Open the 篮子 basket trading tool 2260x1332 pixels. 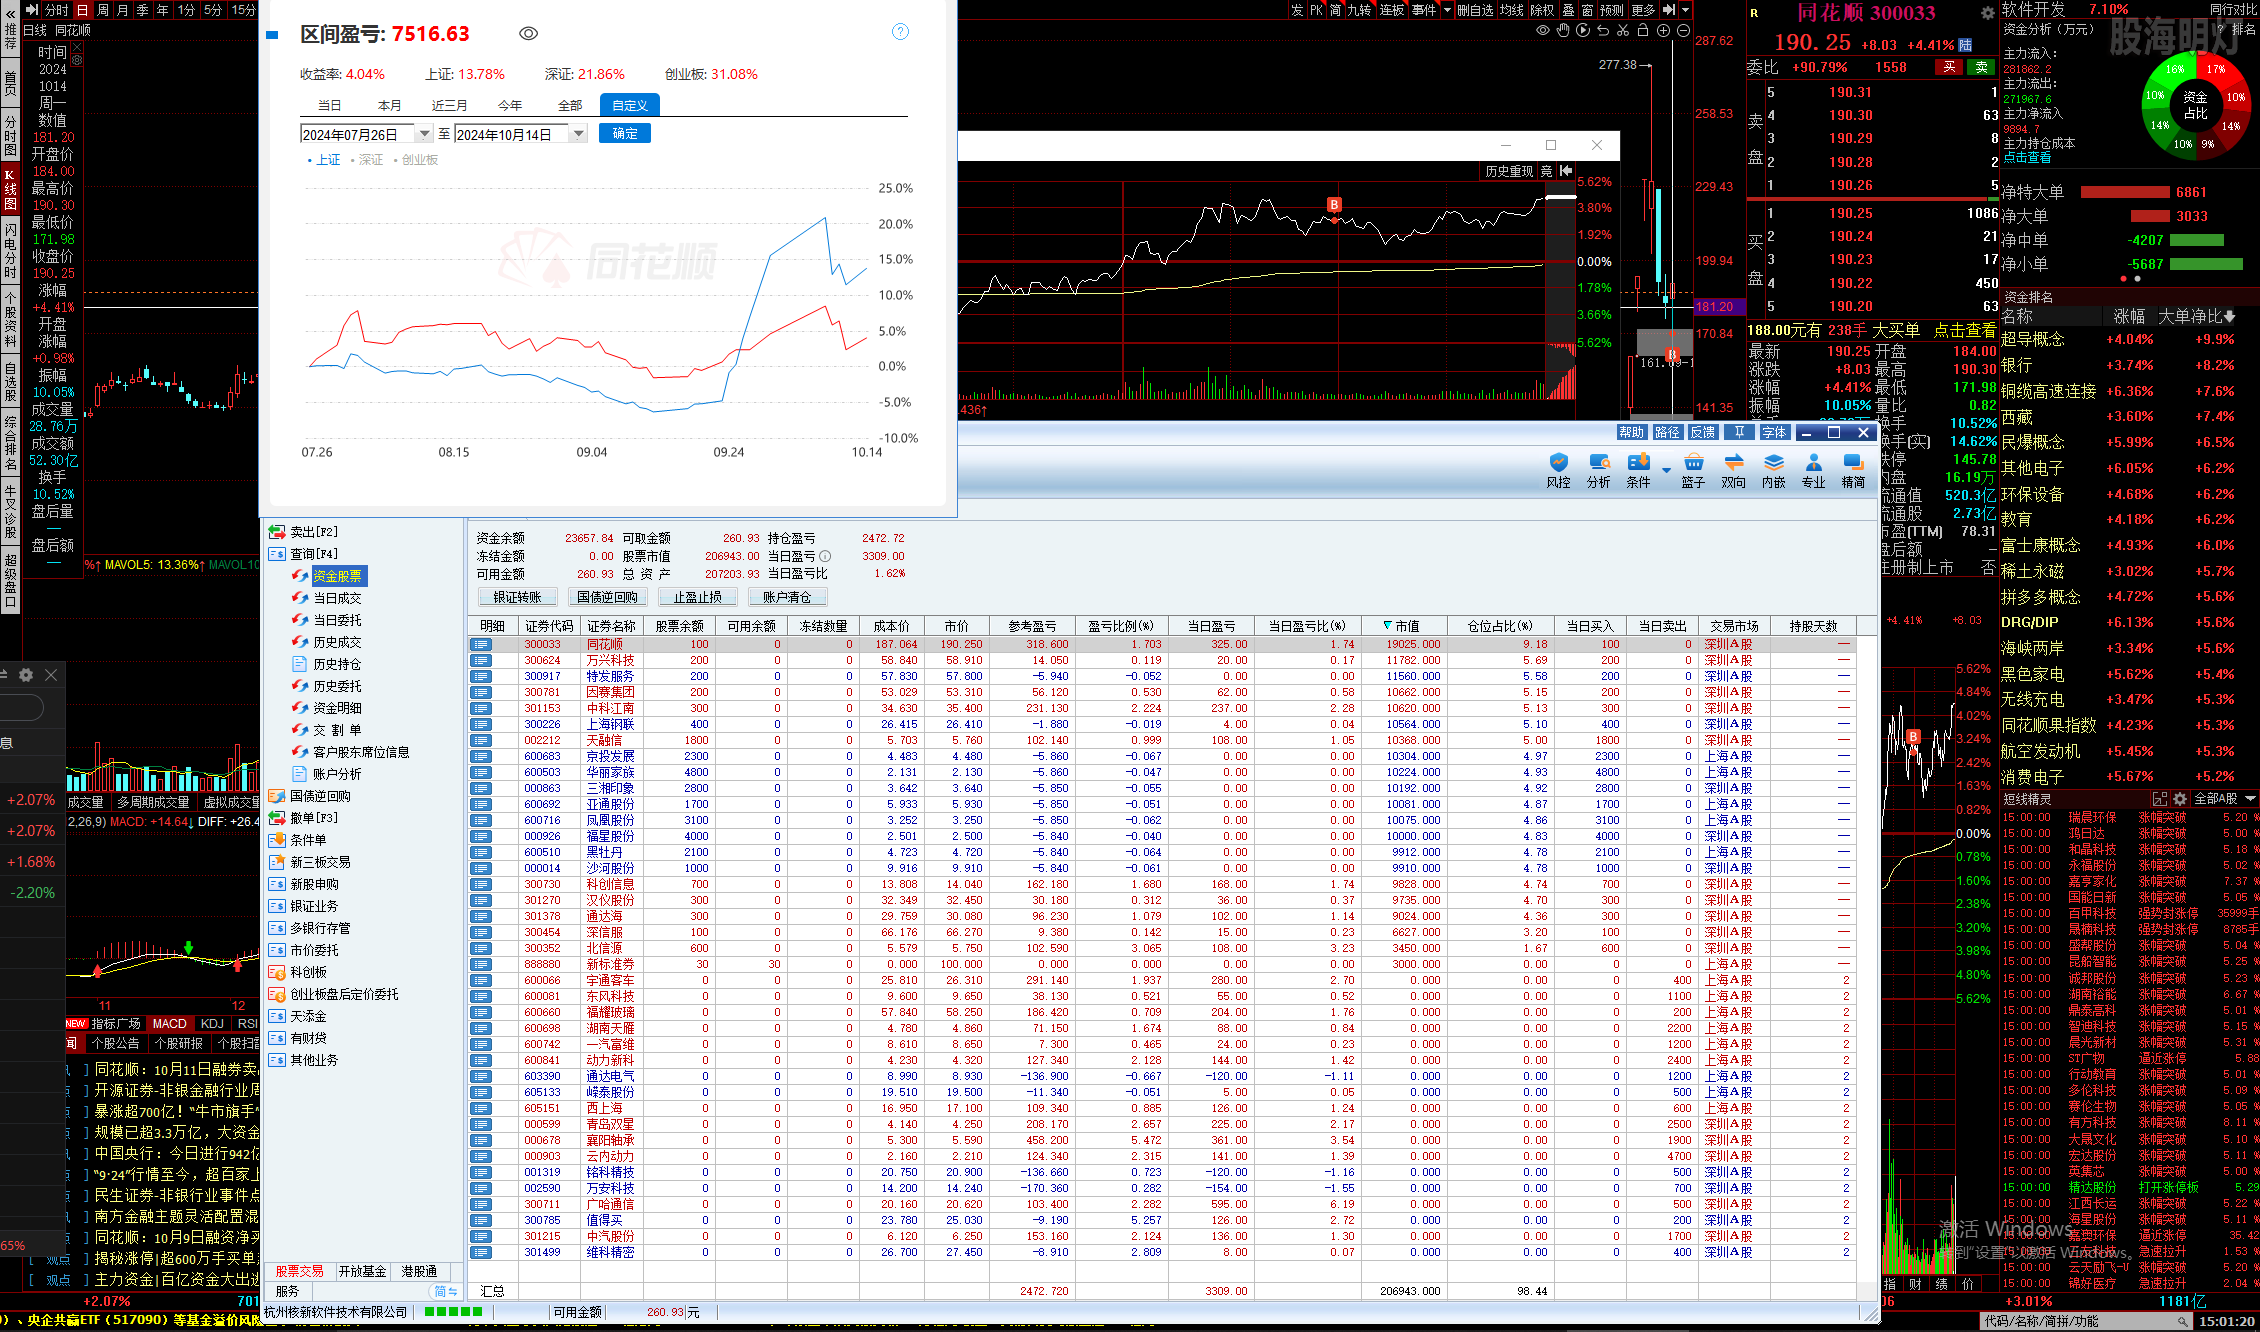[1693, 470]
